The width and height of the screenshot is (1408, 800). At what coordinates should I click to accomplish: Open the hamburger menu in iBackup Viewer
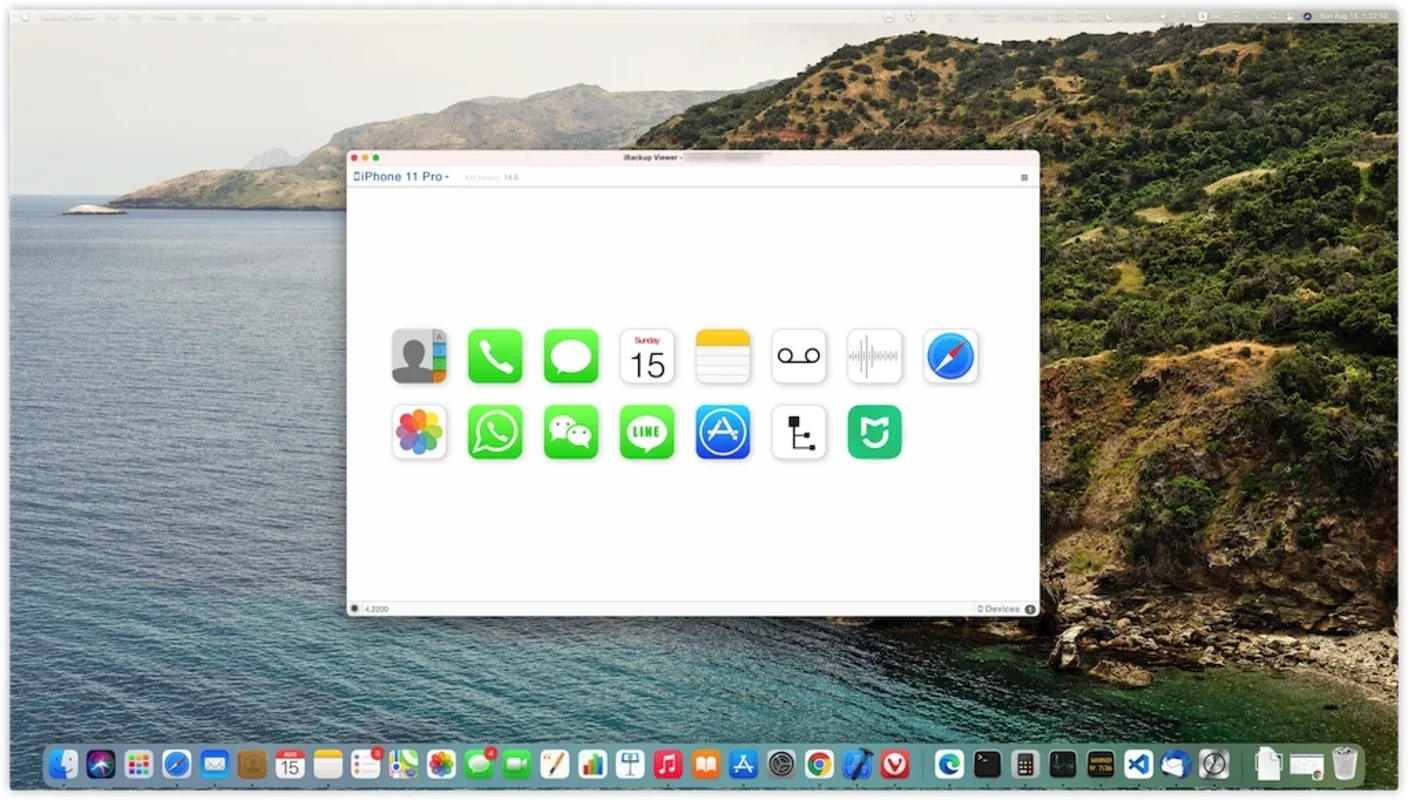(x=1024, y=177)
